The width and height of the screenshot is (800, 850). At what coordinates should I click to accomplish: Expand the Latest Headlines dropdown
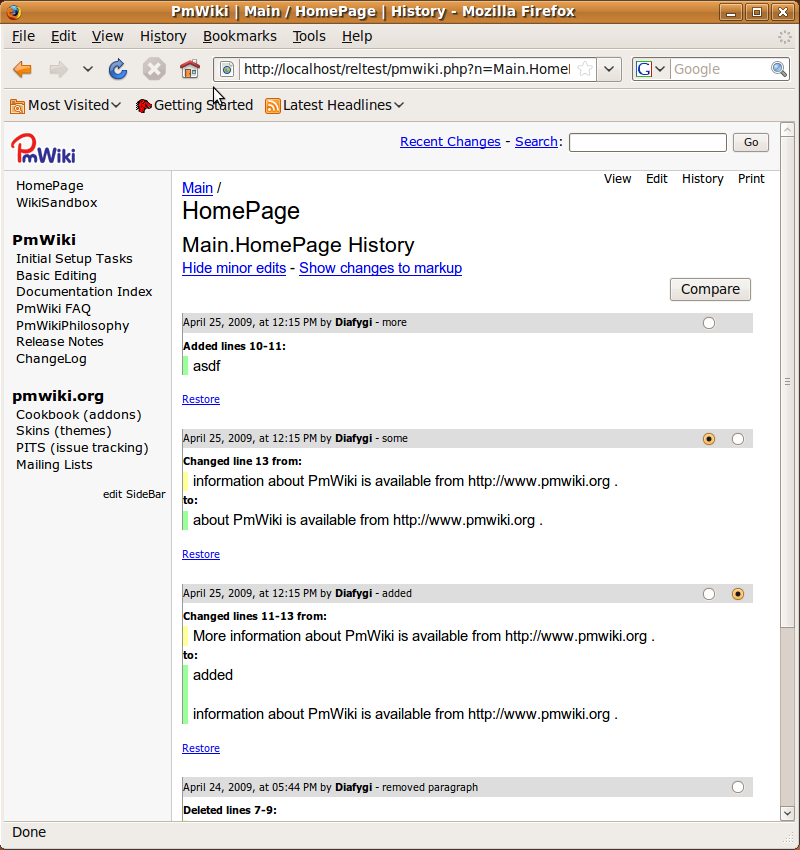pos(399,105)
